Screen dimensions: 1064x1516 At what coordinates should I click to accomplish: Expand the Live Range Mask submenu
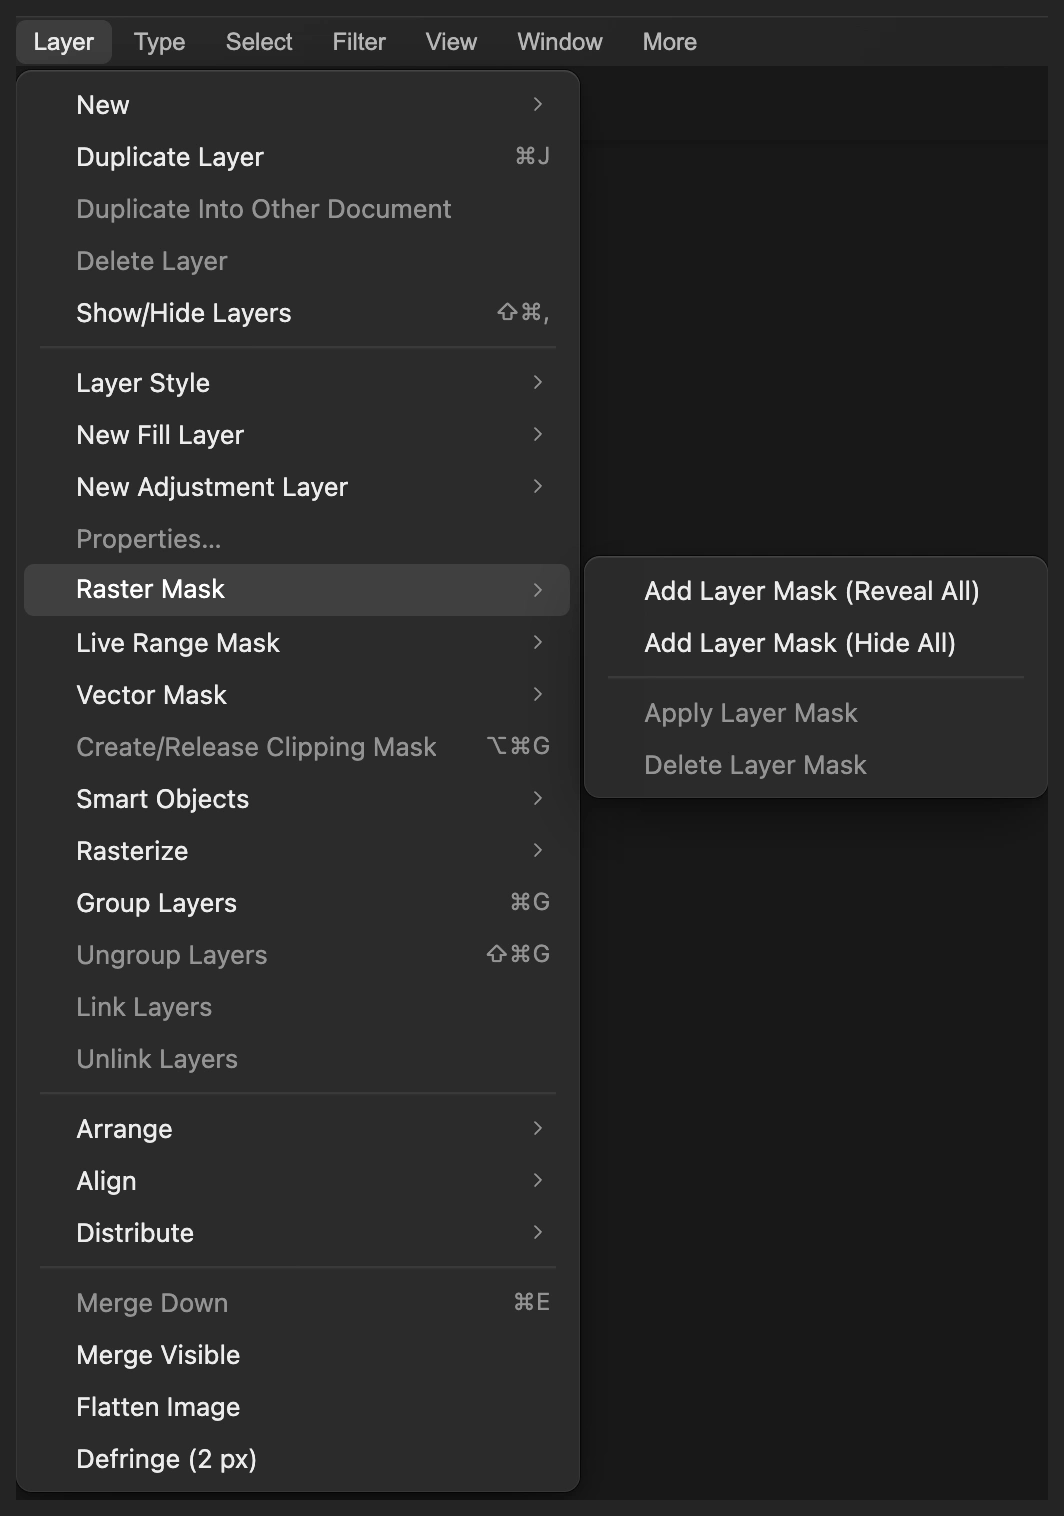click(297, 643)
